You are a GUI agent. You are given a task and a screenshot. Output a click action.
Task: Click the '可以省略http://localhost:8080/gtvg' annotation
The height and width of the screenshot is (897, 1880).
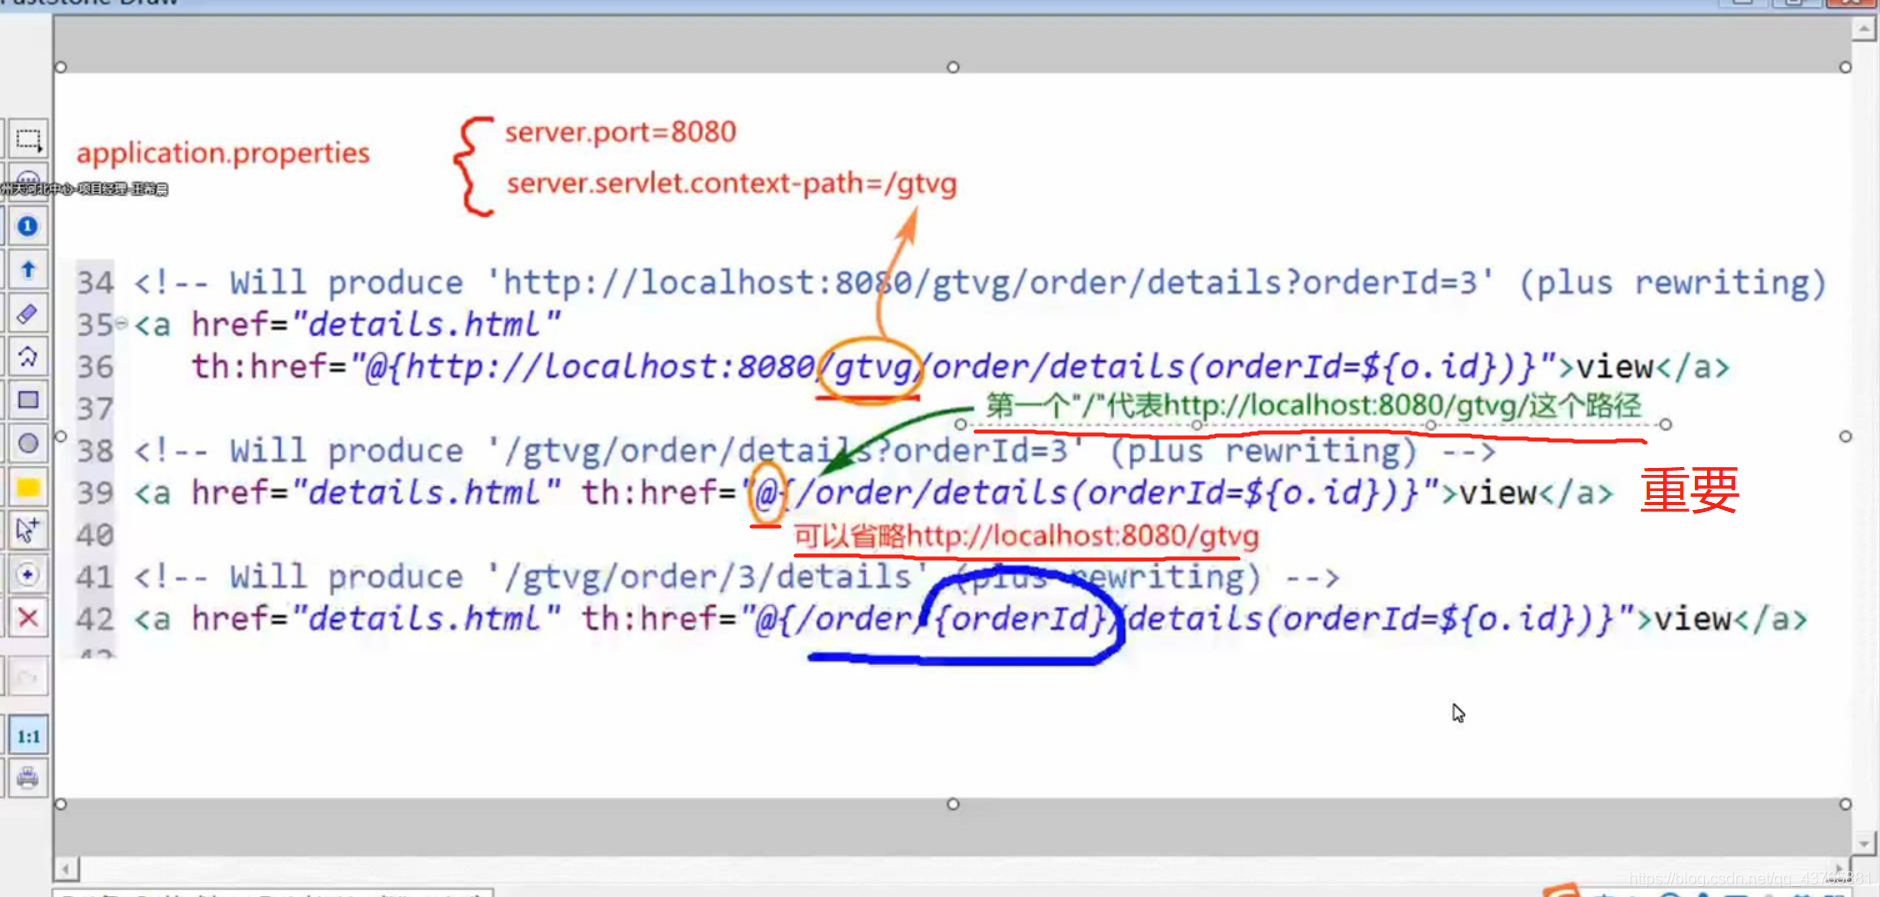point(1026,537)
